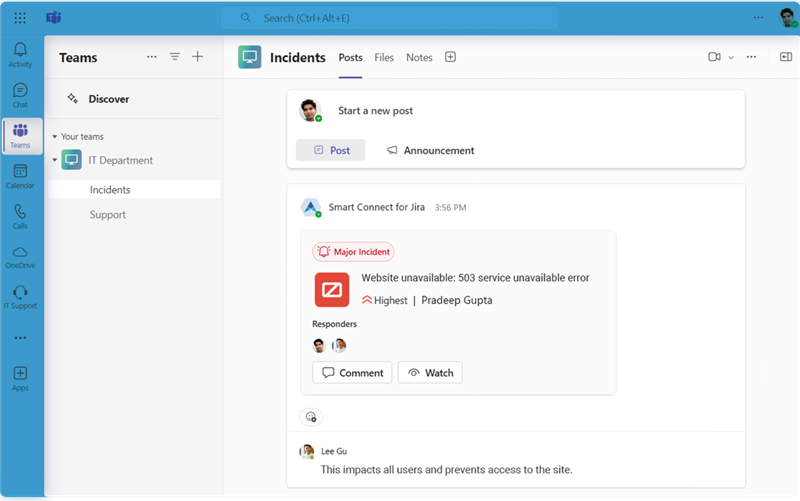Collapse the Your teams section
Image resolution: width=800 pixels, height=501 pixels.
(55, 137)
